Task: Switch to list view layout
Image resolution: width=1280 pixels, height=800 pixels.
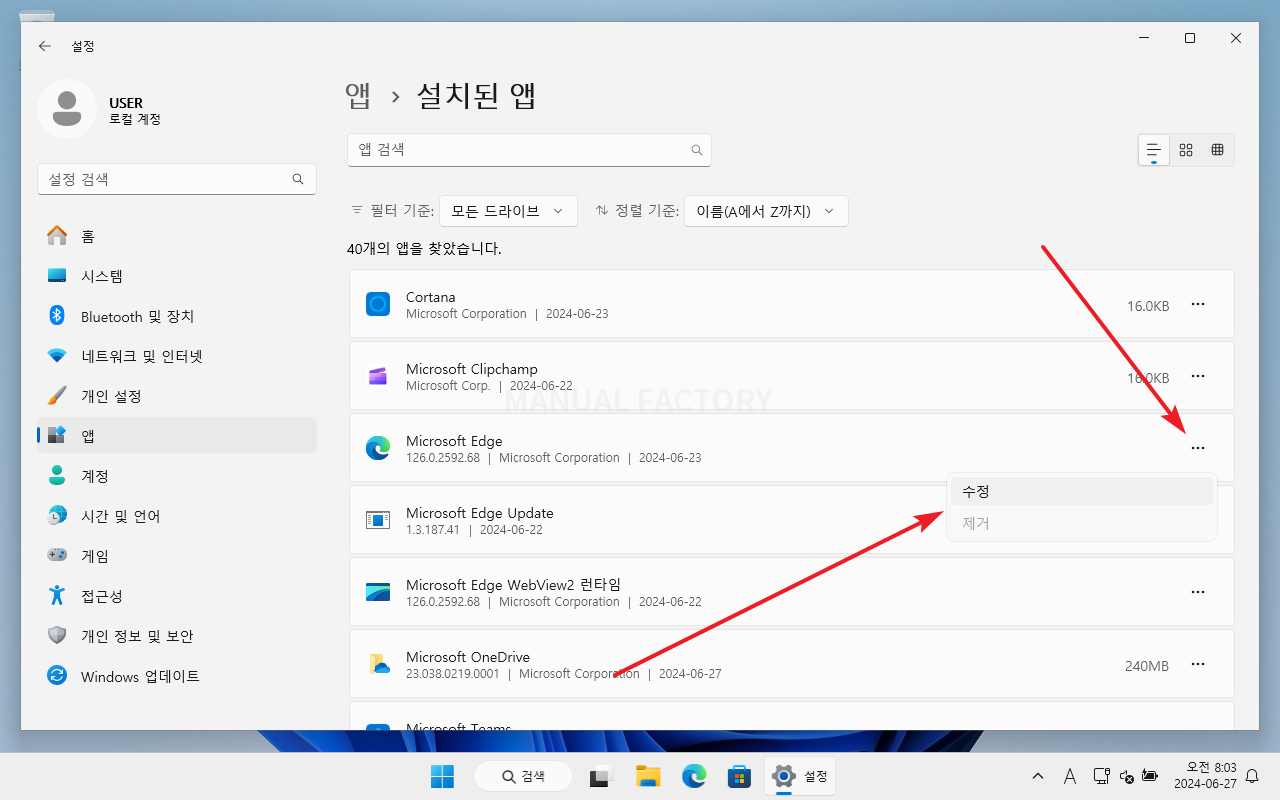Action: [1154, 150]
